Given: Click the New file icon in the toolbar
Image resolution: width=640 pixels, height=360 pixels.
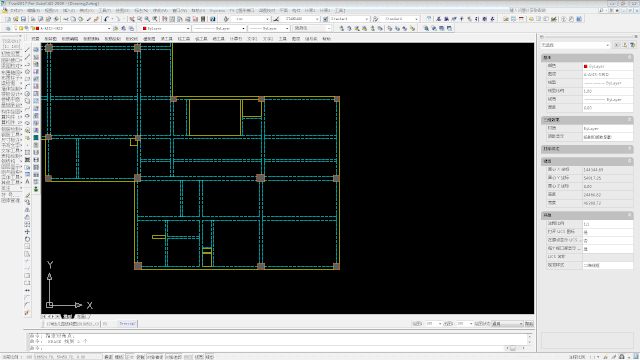Looking at the screenshot, I should coord(8,19).
